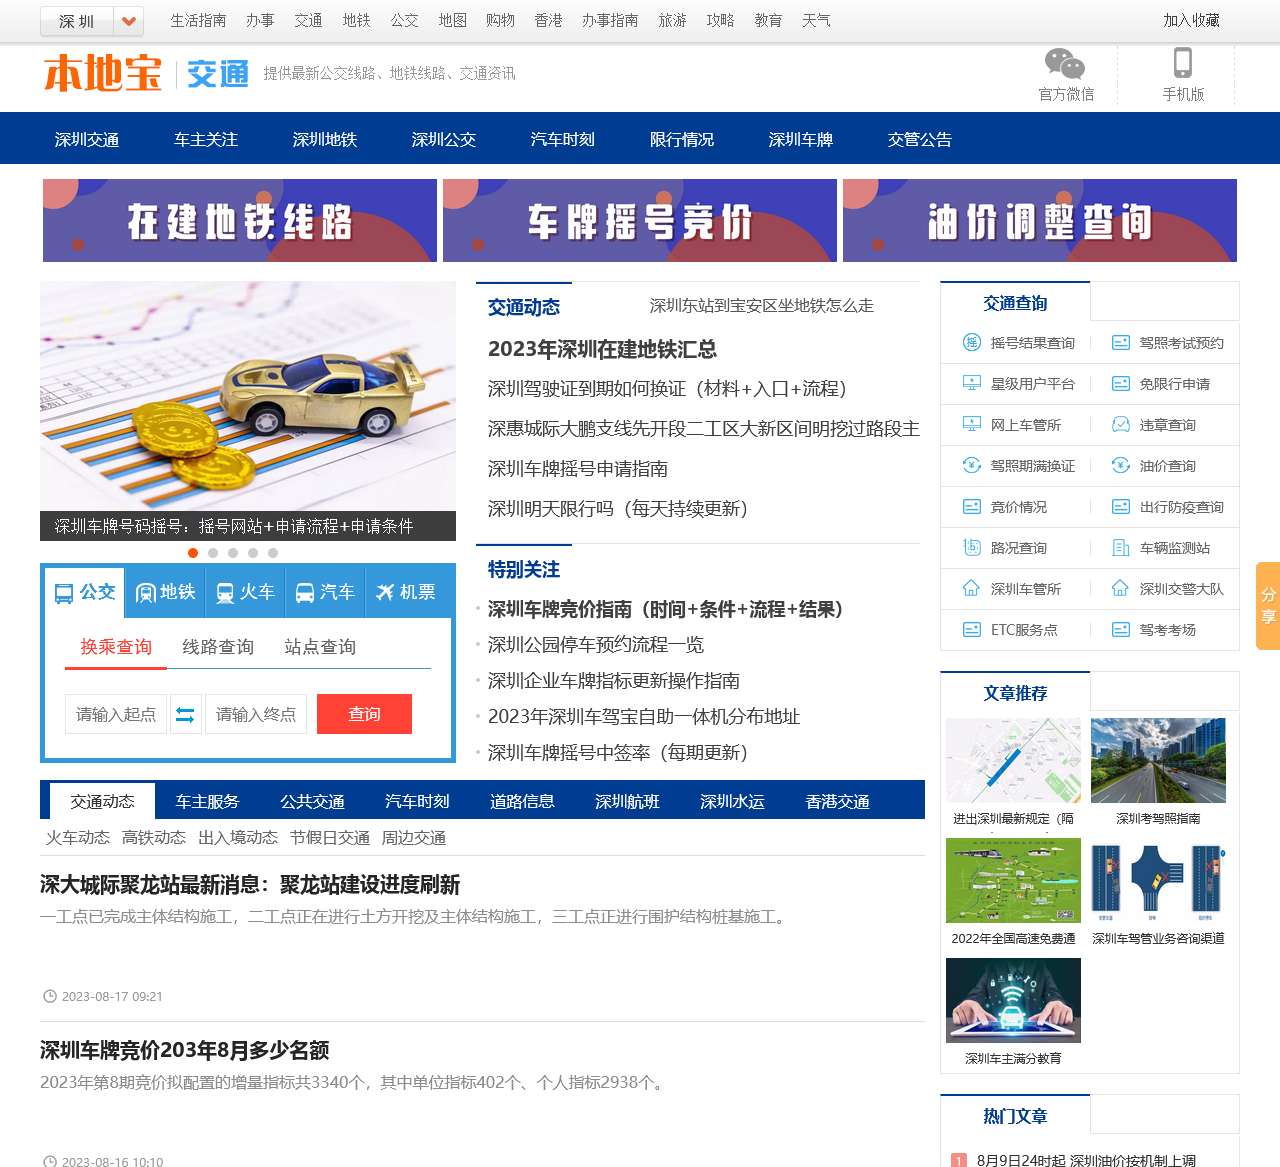The height and width of the screenshot is (1167, 1280).
Task: Open 深圳车牌 navigation item
Action: tap(801, 139)
